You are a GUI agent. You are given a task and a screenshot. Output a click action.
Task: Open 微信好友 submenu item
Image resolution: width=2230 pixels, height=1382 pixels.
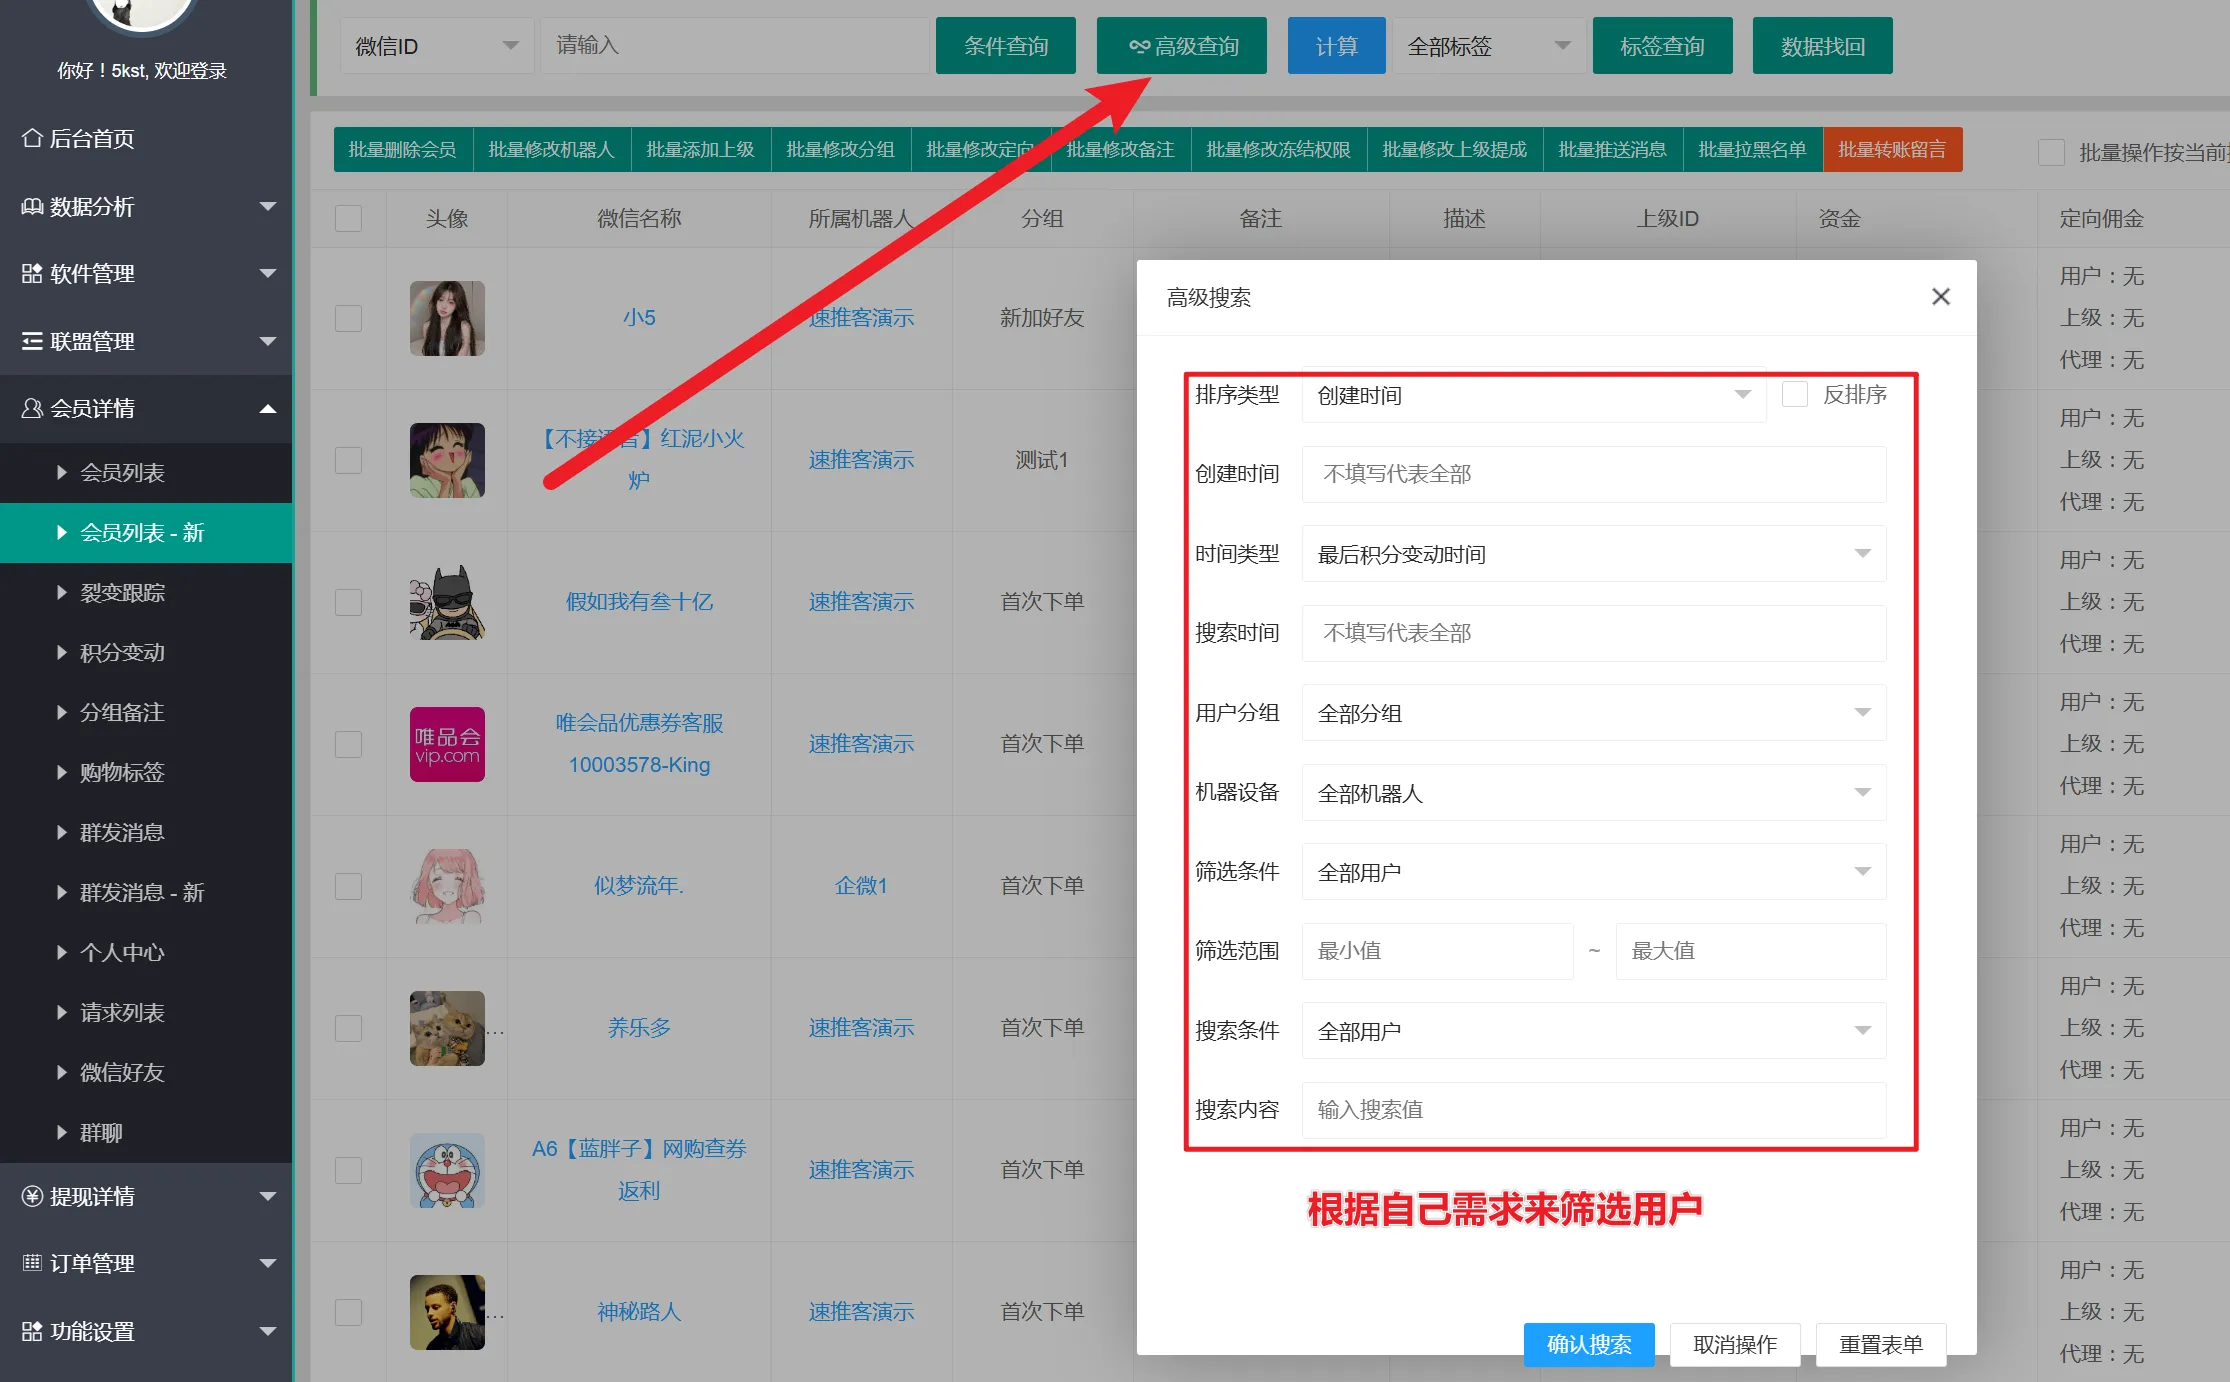(x=146, y=1073)
